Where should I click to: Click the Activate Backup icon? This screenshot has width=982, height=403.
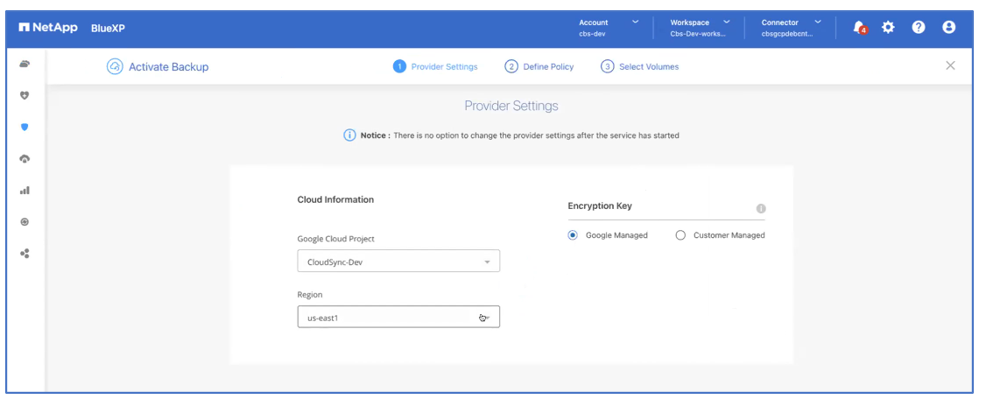(x=114, y=67)
